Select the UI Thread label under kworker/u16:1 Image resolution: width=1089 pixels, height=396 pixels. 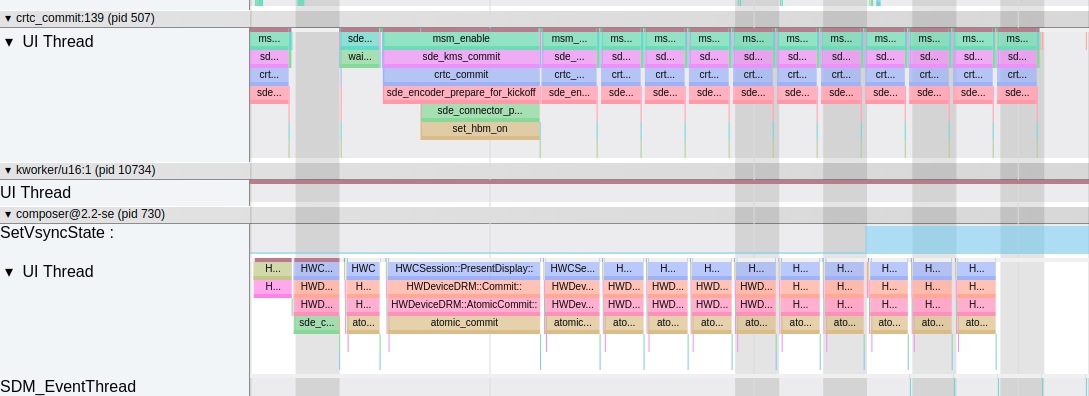pyautogui.click(x=35, y=192)
